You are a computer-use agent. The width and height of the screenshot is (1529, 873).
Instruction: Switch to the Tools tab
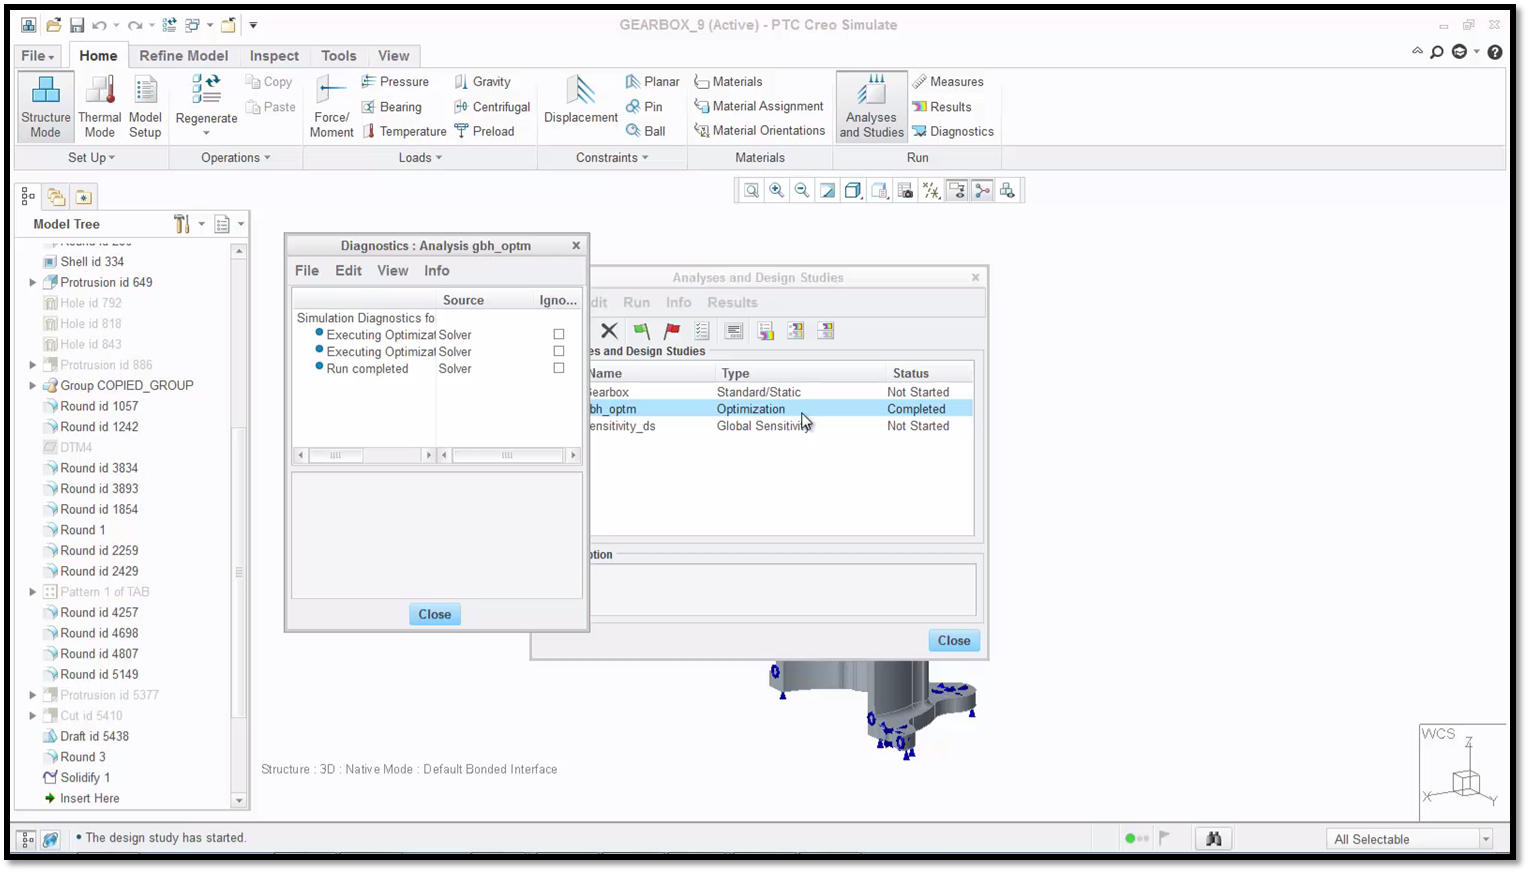[x=339, y=56]
